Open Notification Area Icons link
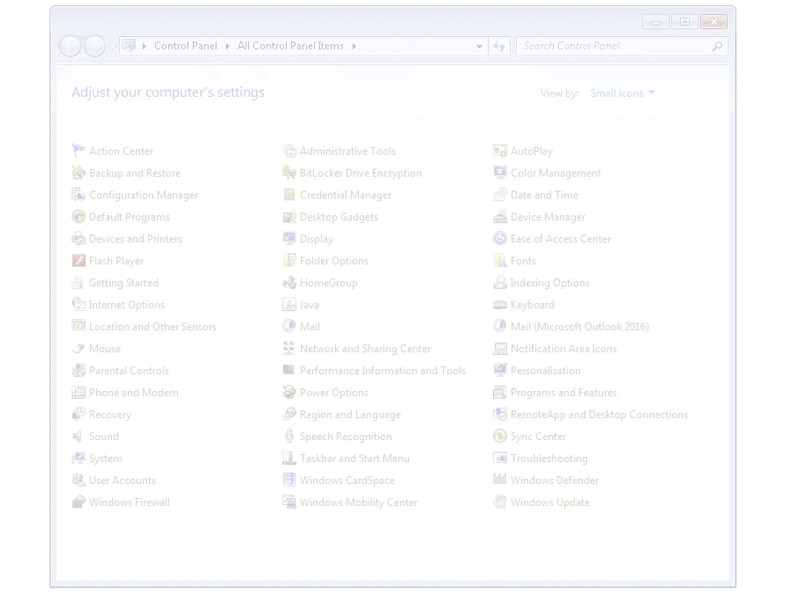This screenshot has height=600, width=800. pos(564,348)
